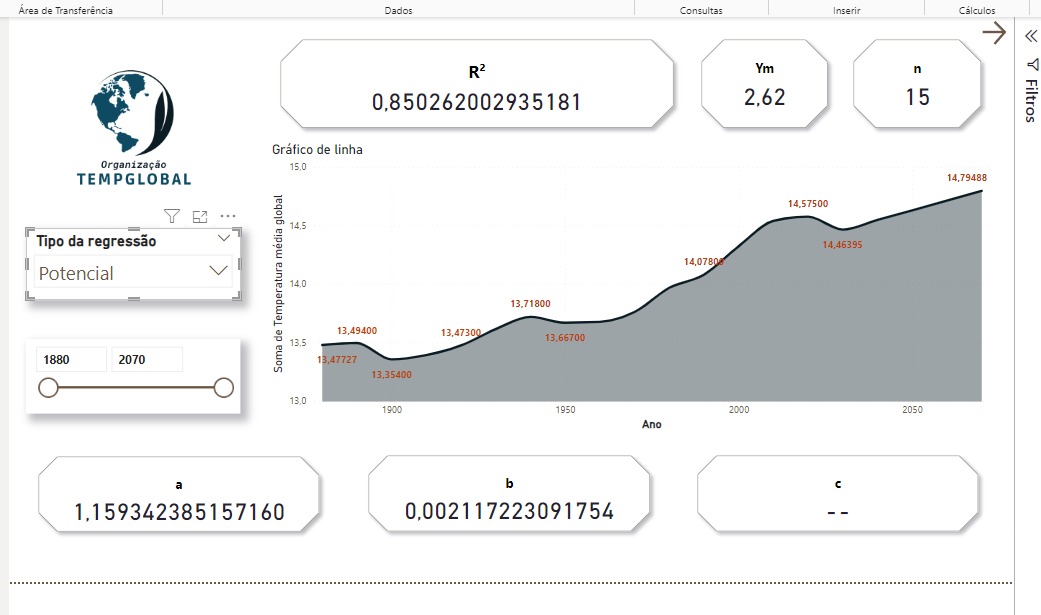Open focus mode on the Tipo da regressão slicer
This screenshot has width=1041, height=615.
(x=199, y=216)
